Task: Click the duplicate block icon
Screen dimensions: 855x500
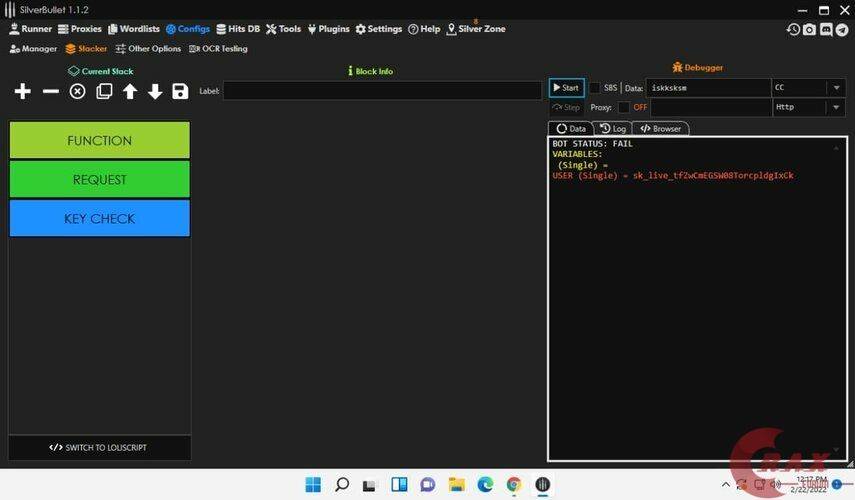Action: click(x=104, y=92)
